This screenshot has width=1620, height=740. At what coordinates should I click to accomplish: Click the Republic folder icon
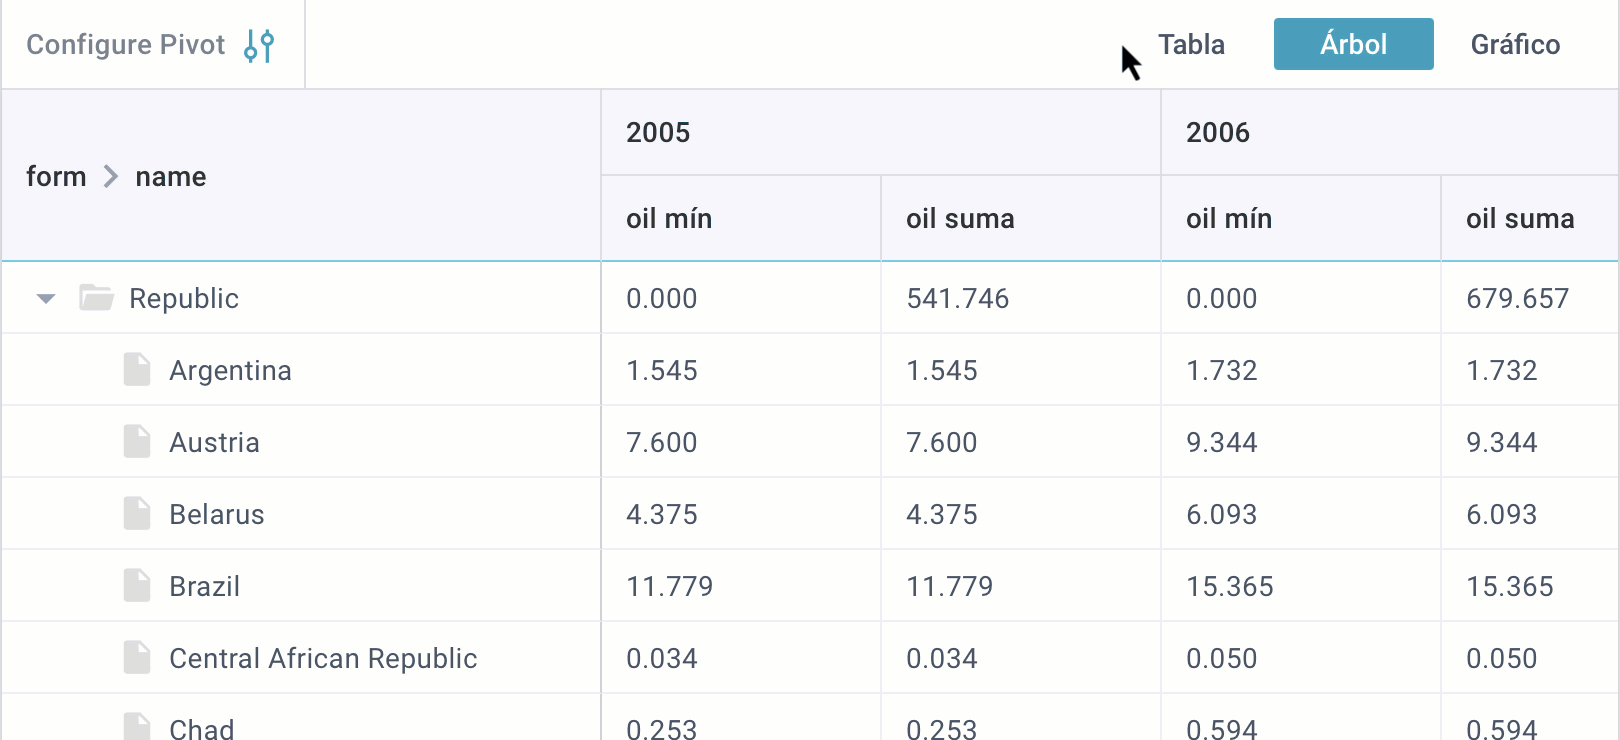96,298
